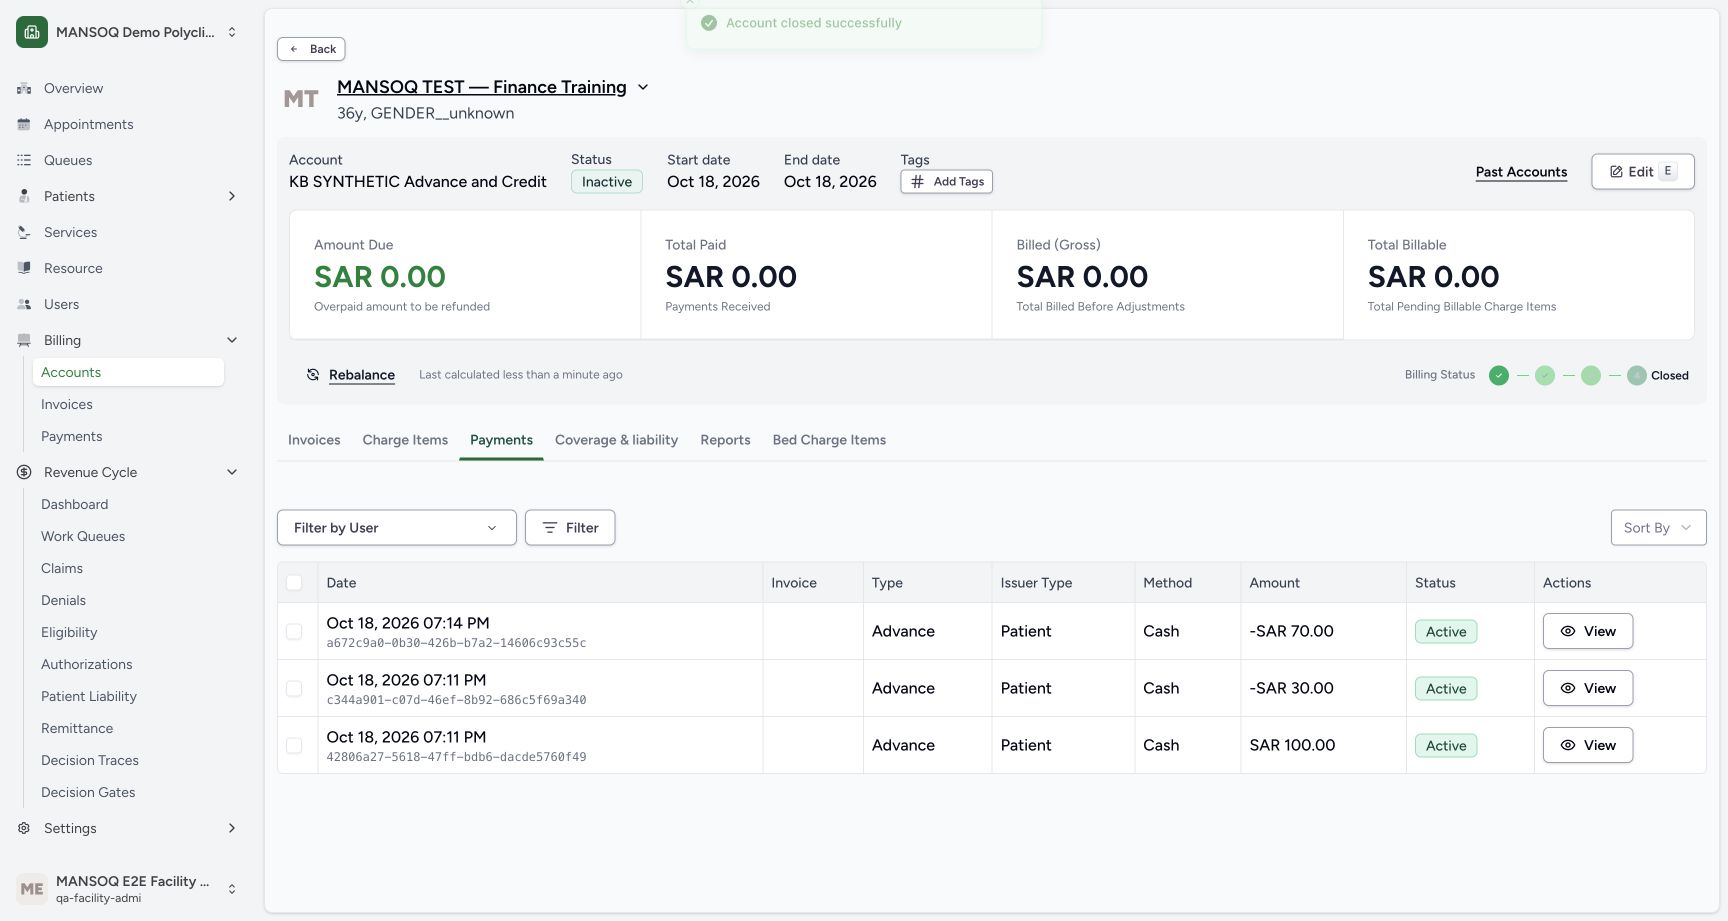Collapse the Billing section chevron
The image size is (1728, 921).
coord(232,340)
